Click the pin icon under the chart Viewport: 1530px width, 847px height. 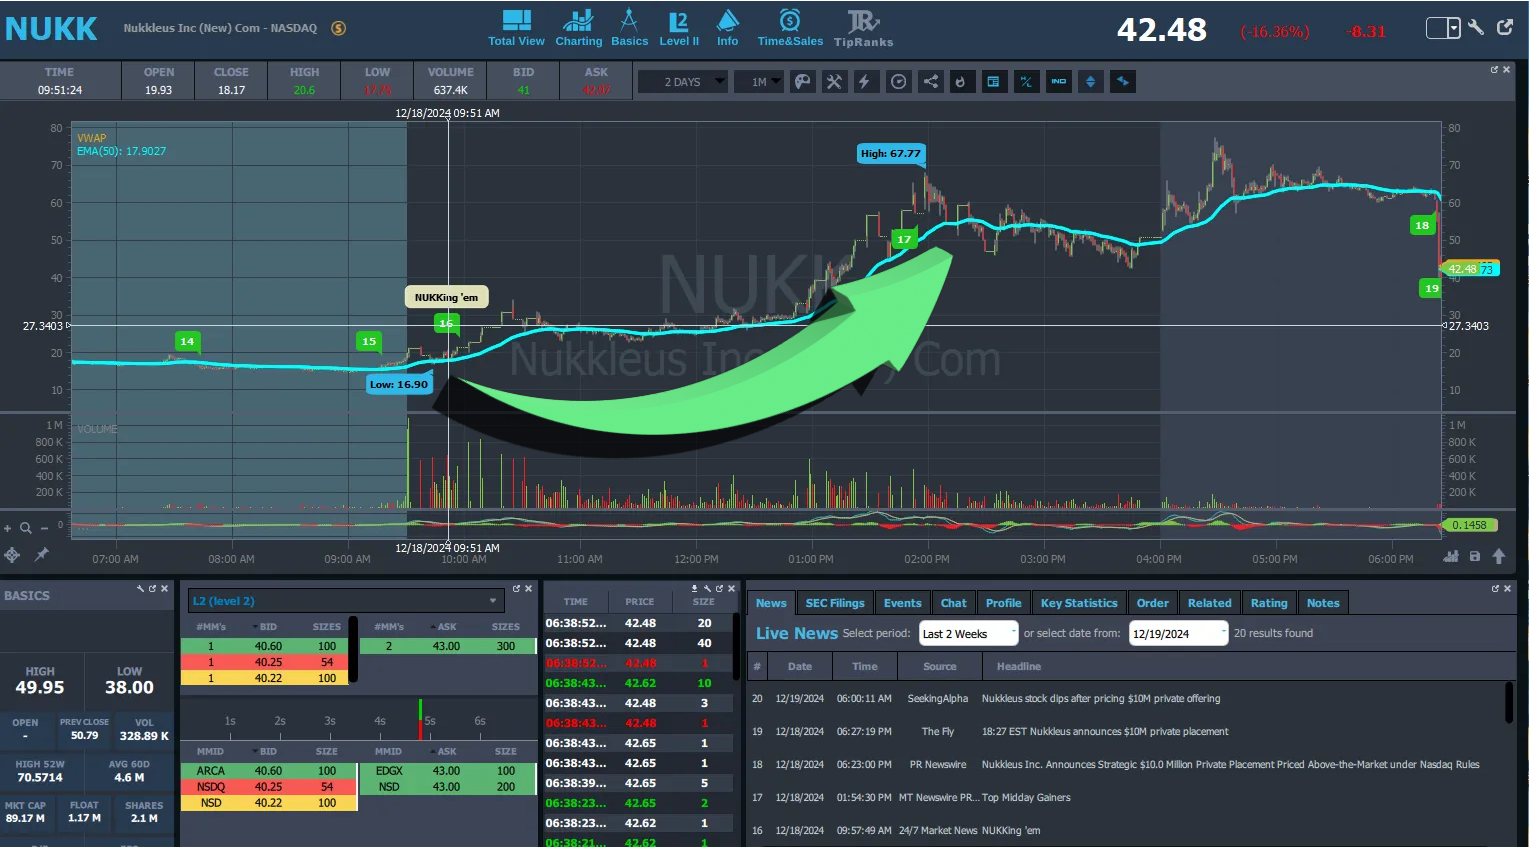click(x=42, y=554)
